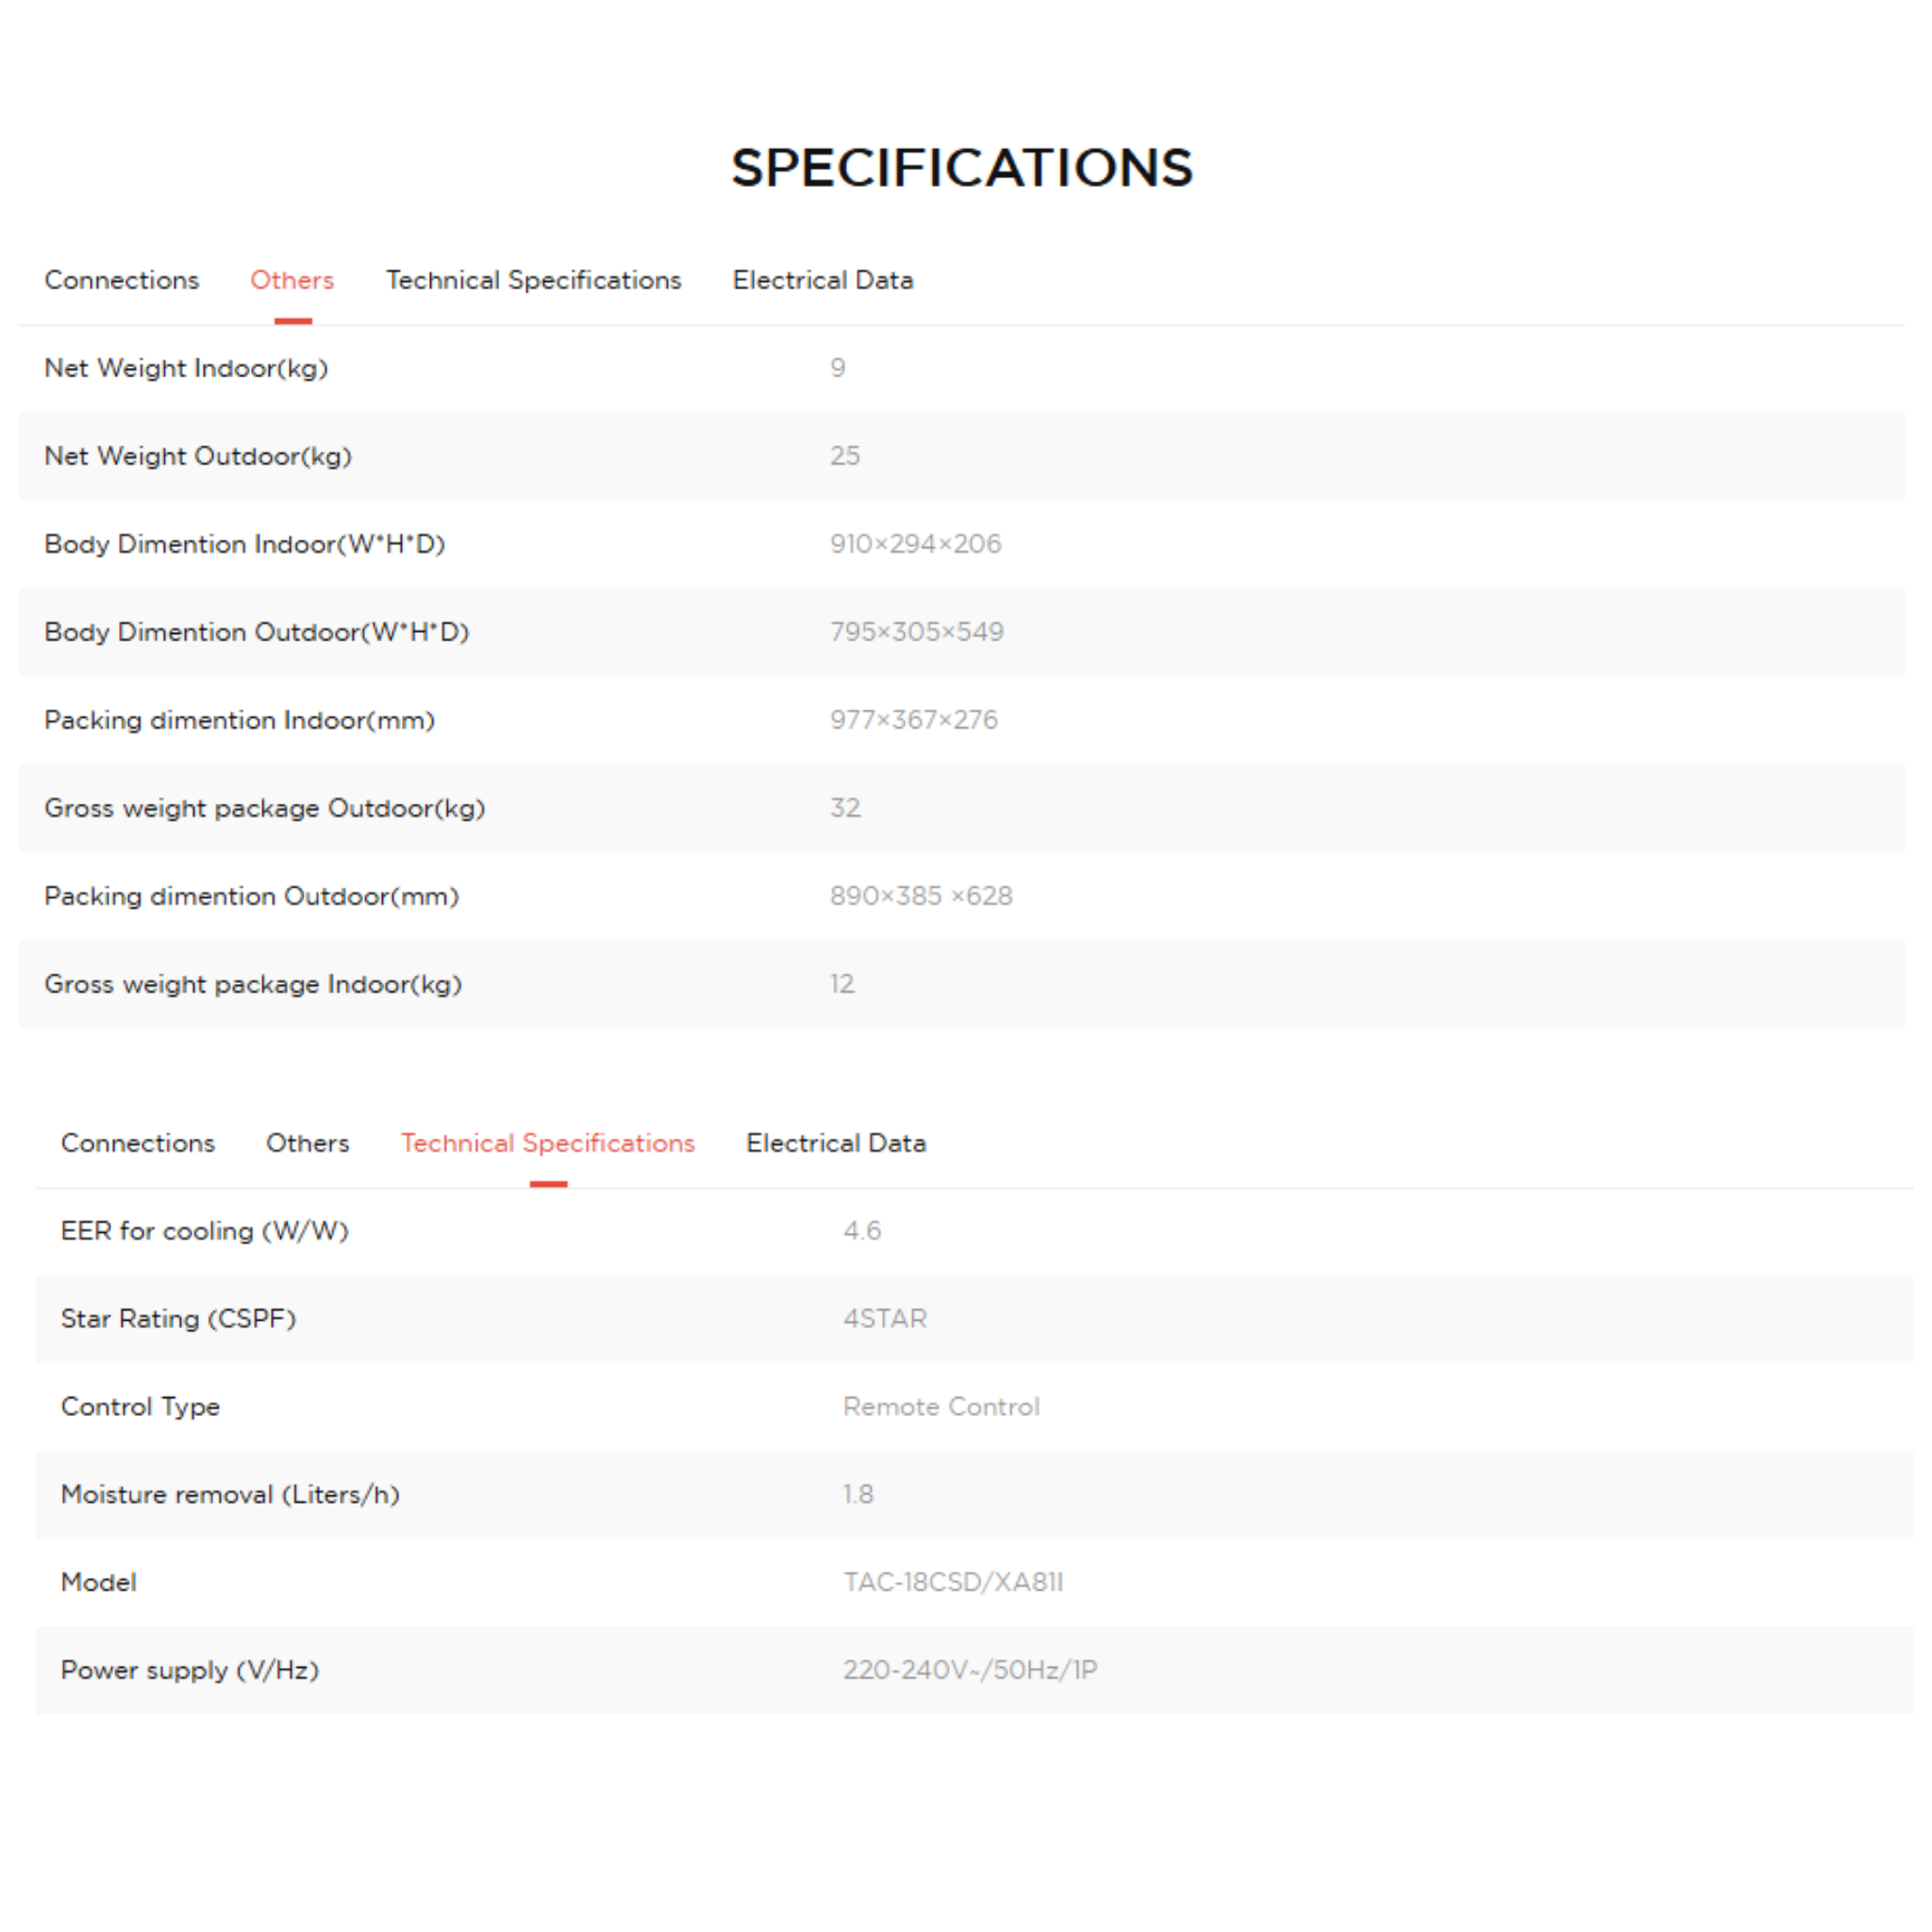Click the indoor body dimension value 910×294×206
This screenshot has height=1932, width=1932.
click(915, 544)
